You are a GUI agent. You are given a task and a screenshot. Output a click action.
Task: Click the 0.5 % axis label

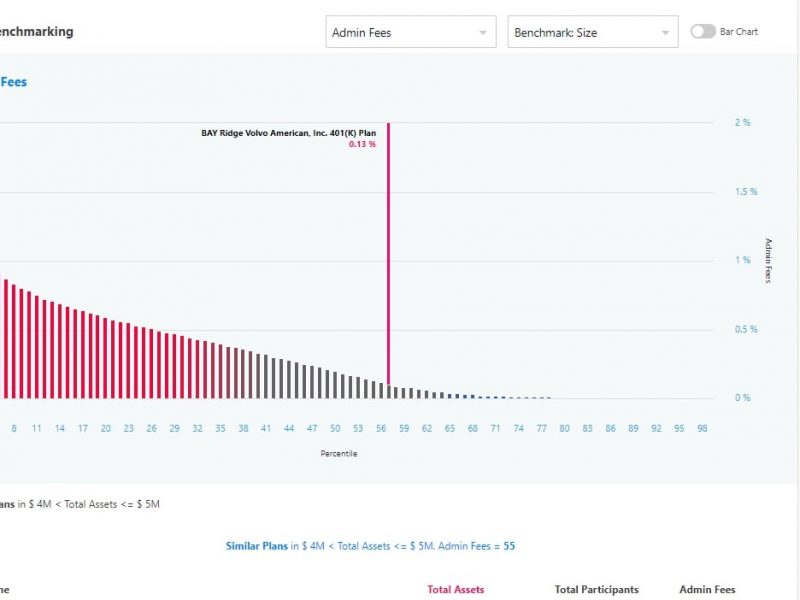tap(746, 329)
